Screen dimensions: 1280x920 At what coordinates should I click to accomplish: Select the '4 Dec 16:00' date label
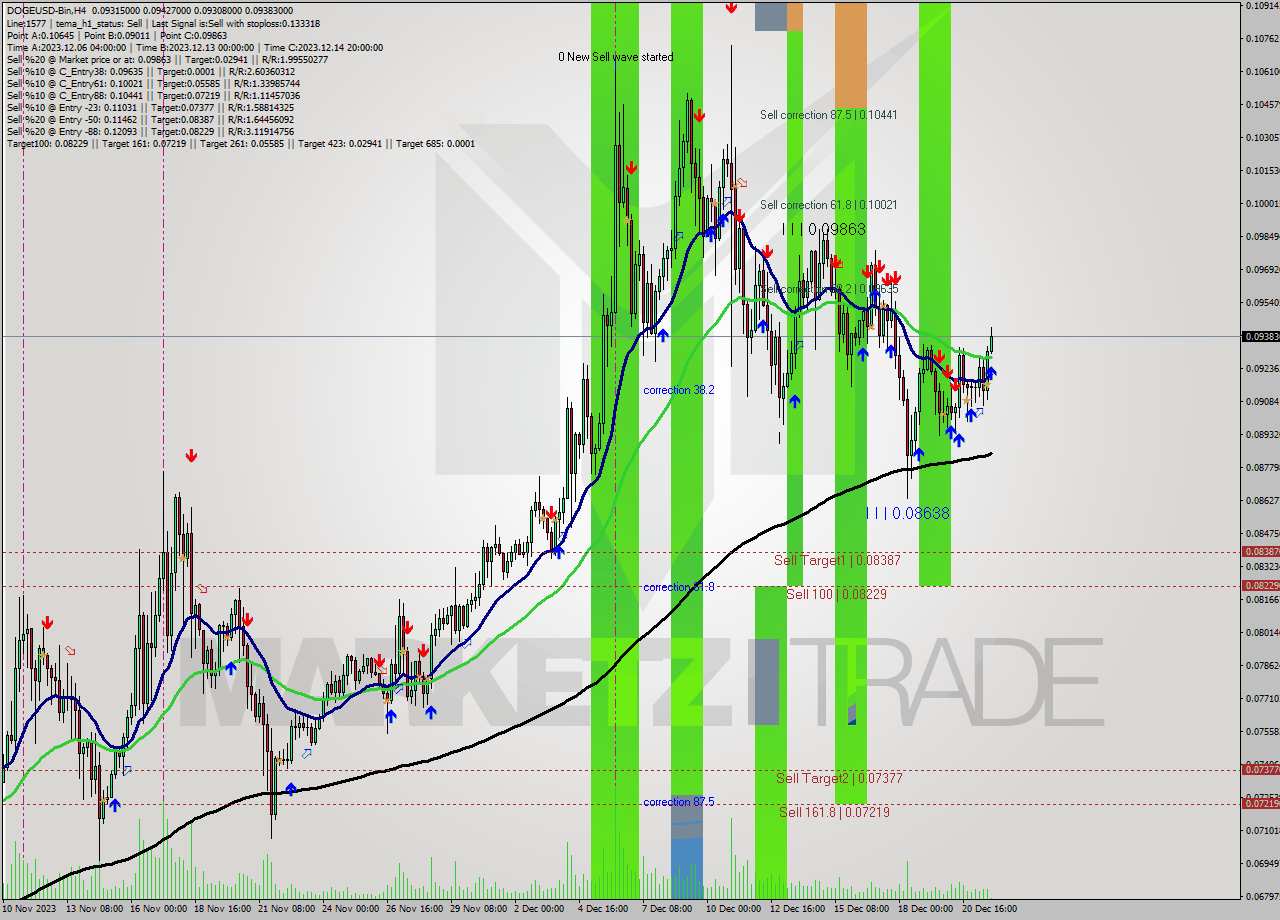click(x=604, y=909)
